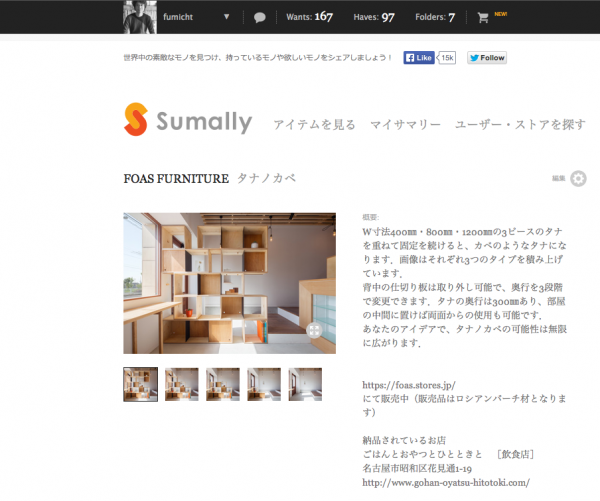Viewport: 600px width, 501px height.
Task: Open the gohan-oyatsu-hitotoki.com link
Action: click(446, 482)
